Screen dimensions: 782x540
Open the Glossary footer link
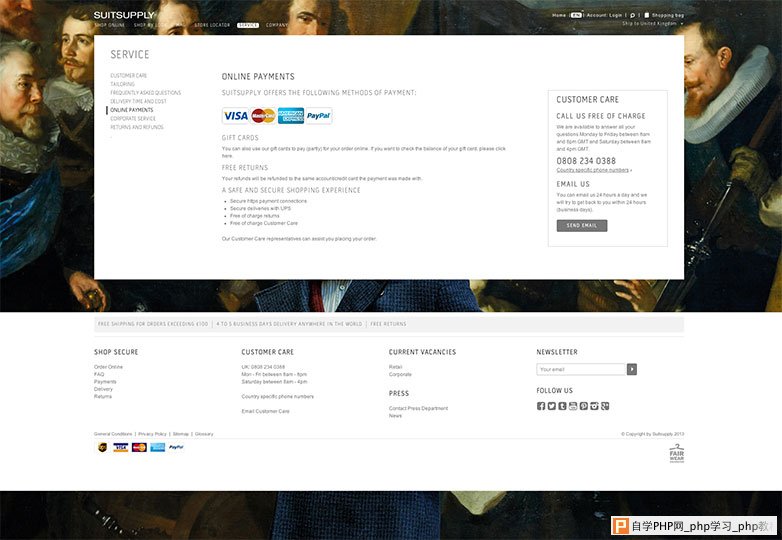[x=203, y=434]
